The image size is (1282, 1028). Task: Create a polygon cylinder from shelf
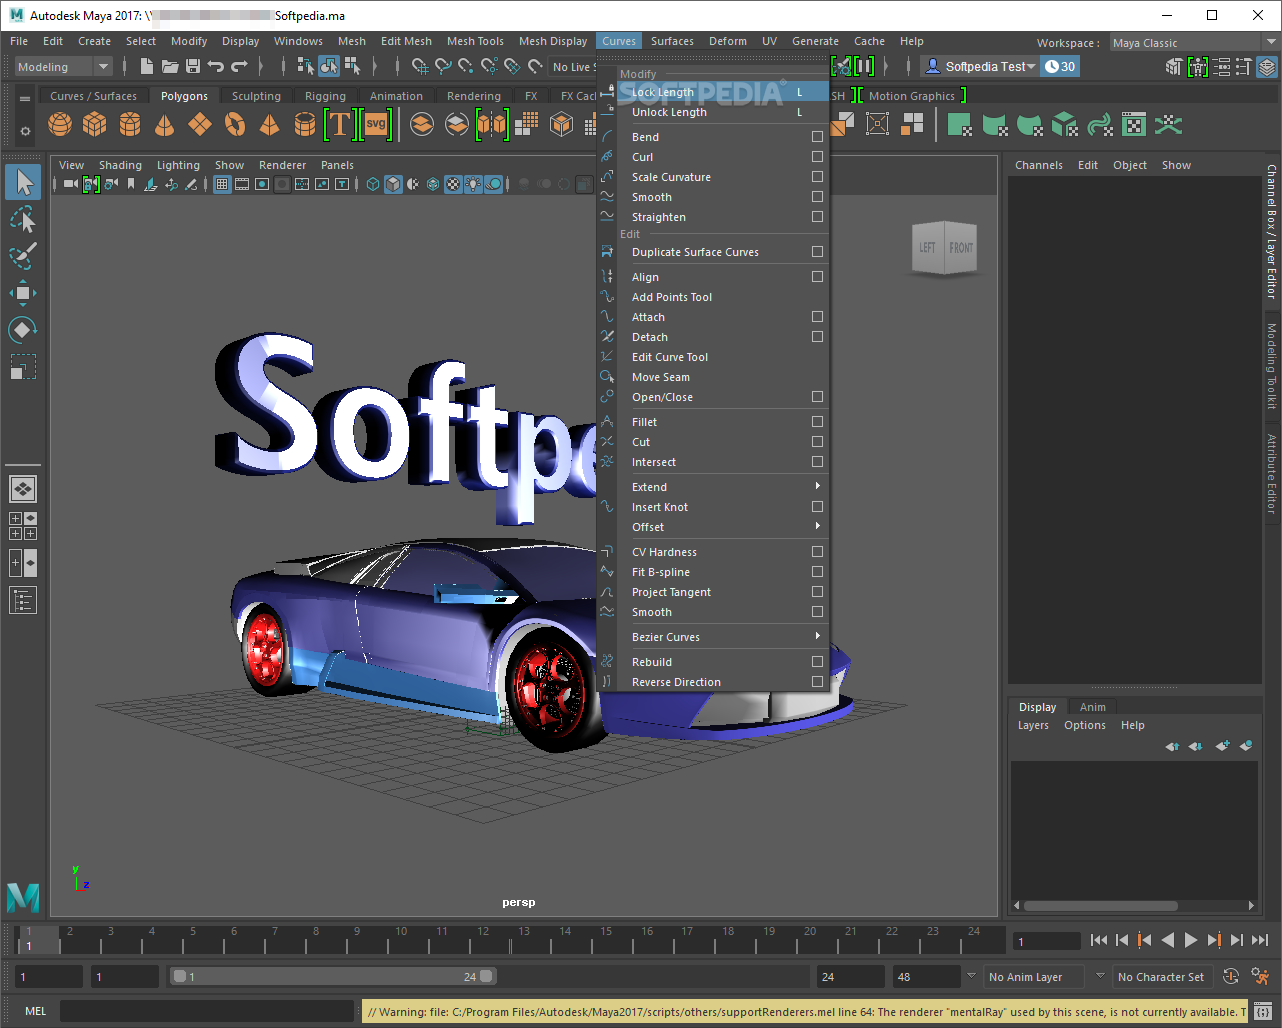coord(130,124)
